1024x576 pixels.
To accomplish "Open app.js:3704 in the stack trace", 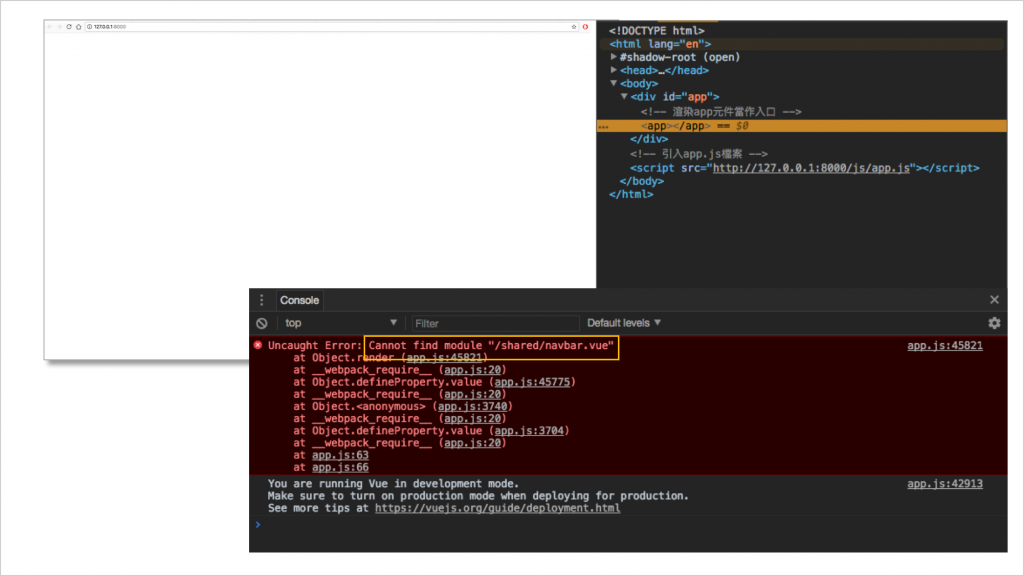I will [x=529, y=430].
